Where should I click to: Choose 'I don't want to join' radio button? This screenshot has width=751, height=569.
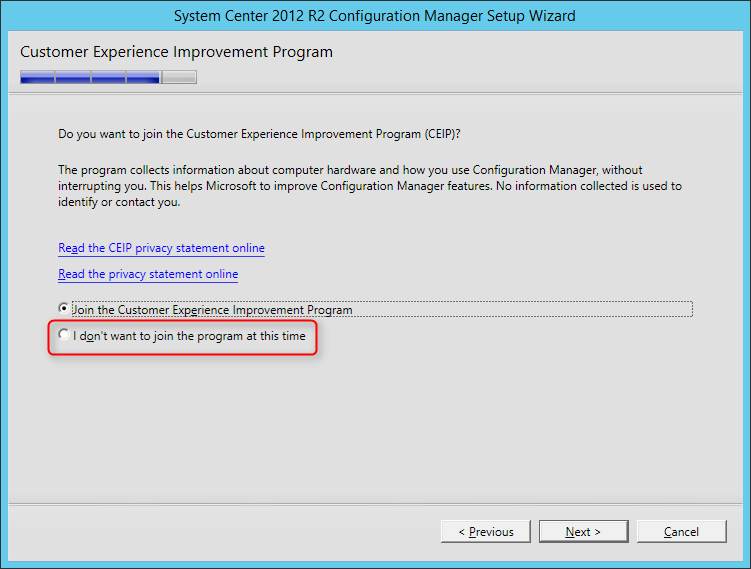click(64, 334)
